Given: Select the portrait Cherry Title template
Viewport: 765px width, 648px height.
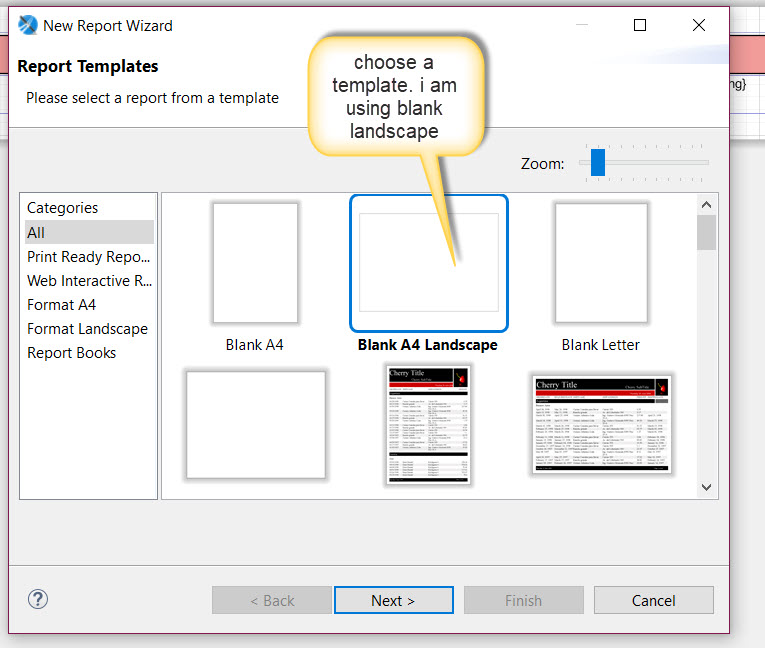Looking at the screenshot, I should (428, 424).
